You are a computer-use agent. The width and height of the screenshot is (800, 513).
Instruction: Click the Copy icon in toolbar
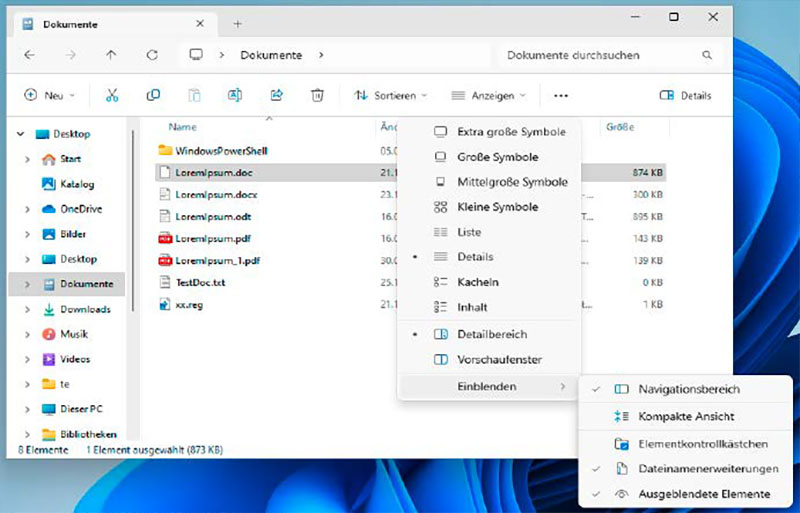(153, 95)
